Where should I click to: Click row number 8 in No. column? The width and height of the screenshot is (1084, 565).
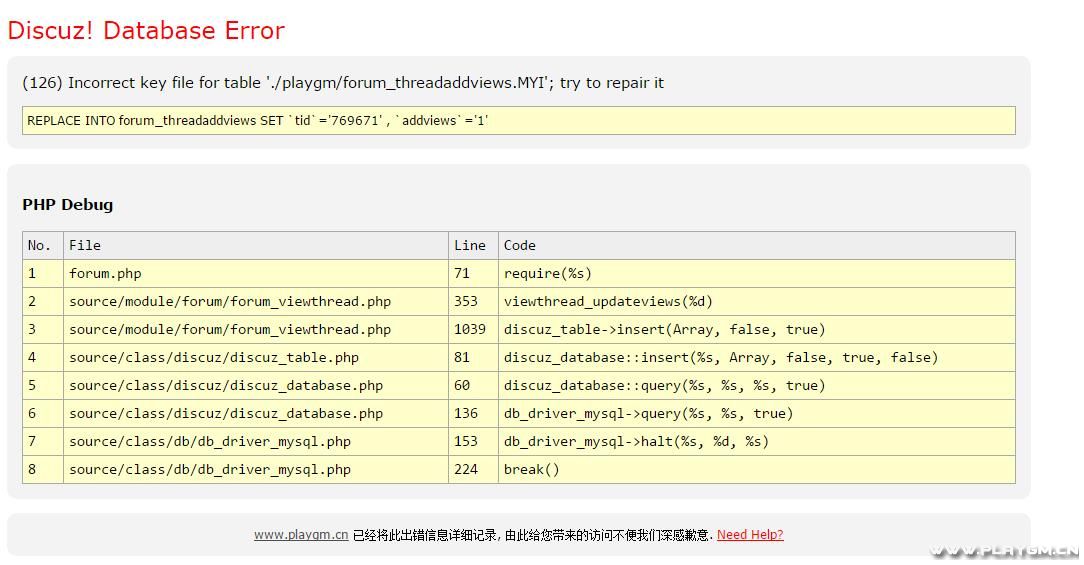[x=43, y=470]
